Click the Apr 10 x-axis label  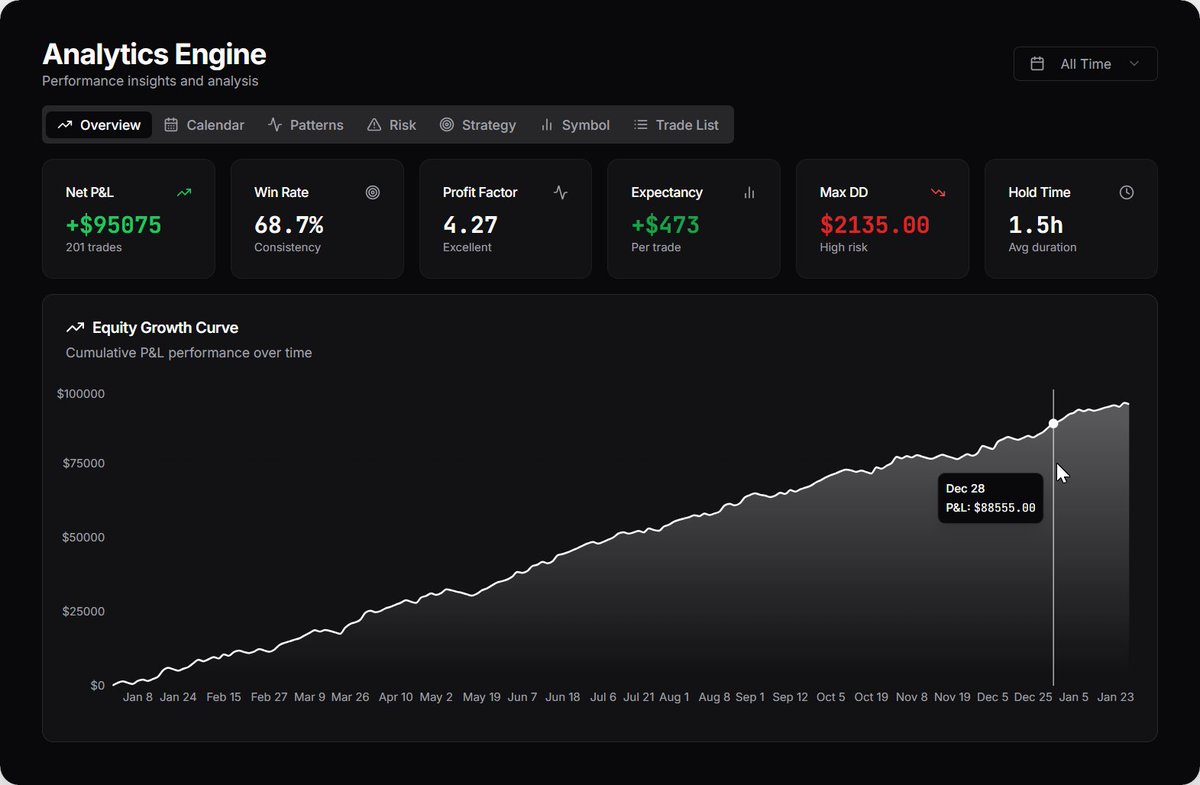pyautogui.click(x=395, y=697)
